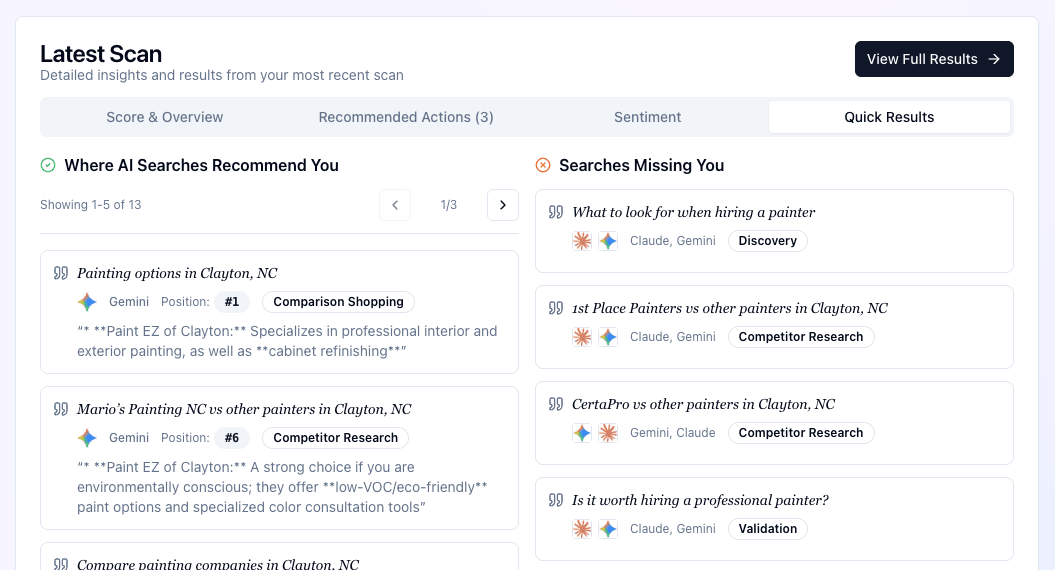
Task: Switch to Score & Overview tab
Action: coord(165,117)
